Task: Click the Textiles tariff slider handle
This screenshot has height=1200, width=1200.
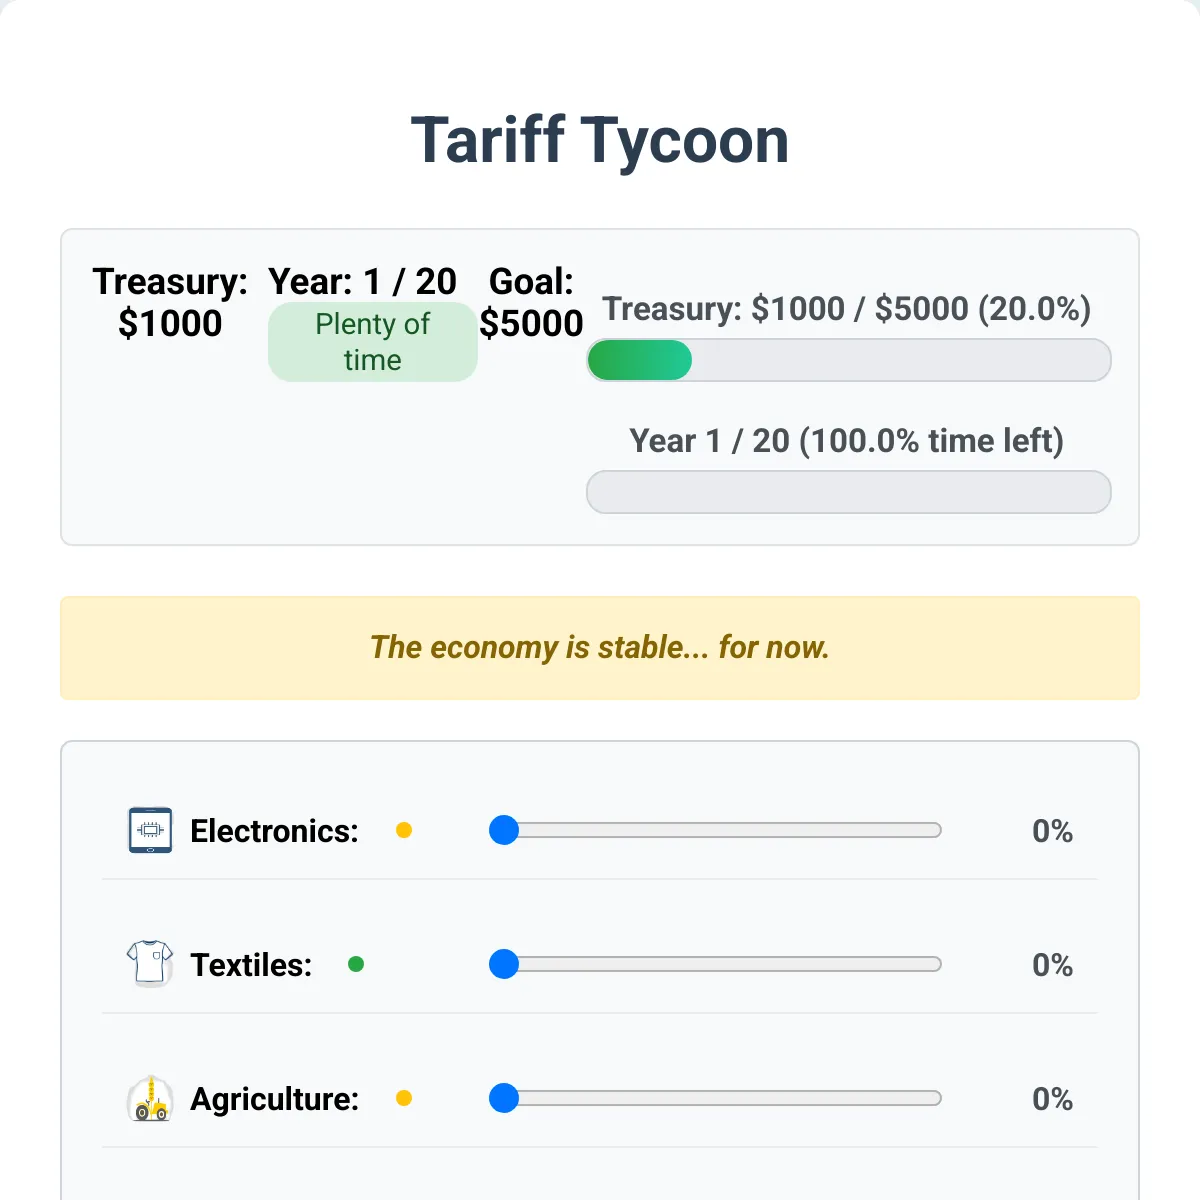Action: pyautogui.click(x=504, y=964)
